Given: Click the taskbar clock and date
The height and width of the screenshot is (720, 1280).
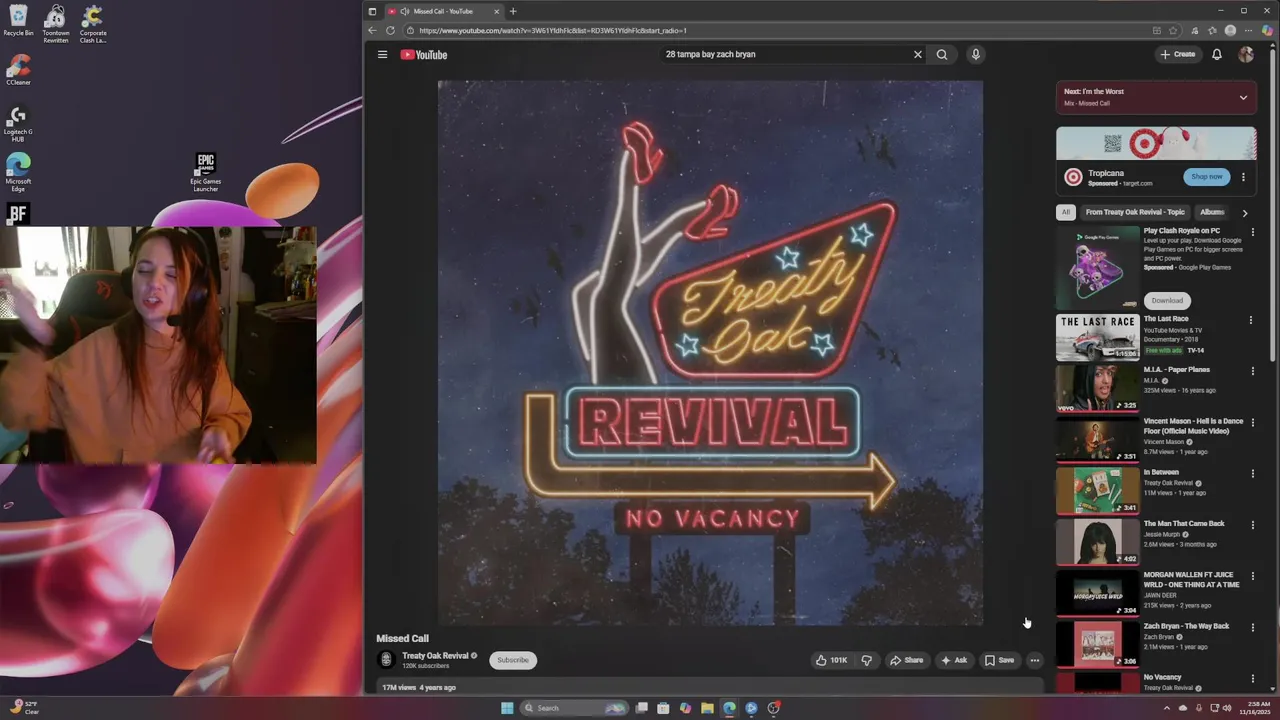Looking at the screenshot, I should click(x=1255, y=708).
